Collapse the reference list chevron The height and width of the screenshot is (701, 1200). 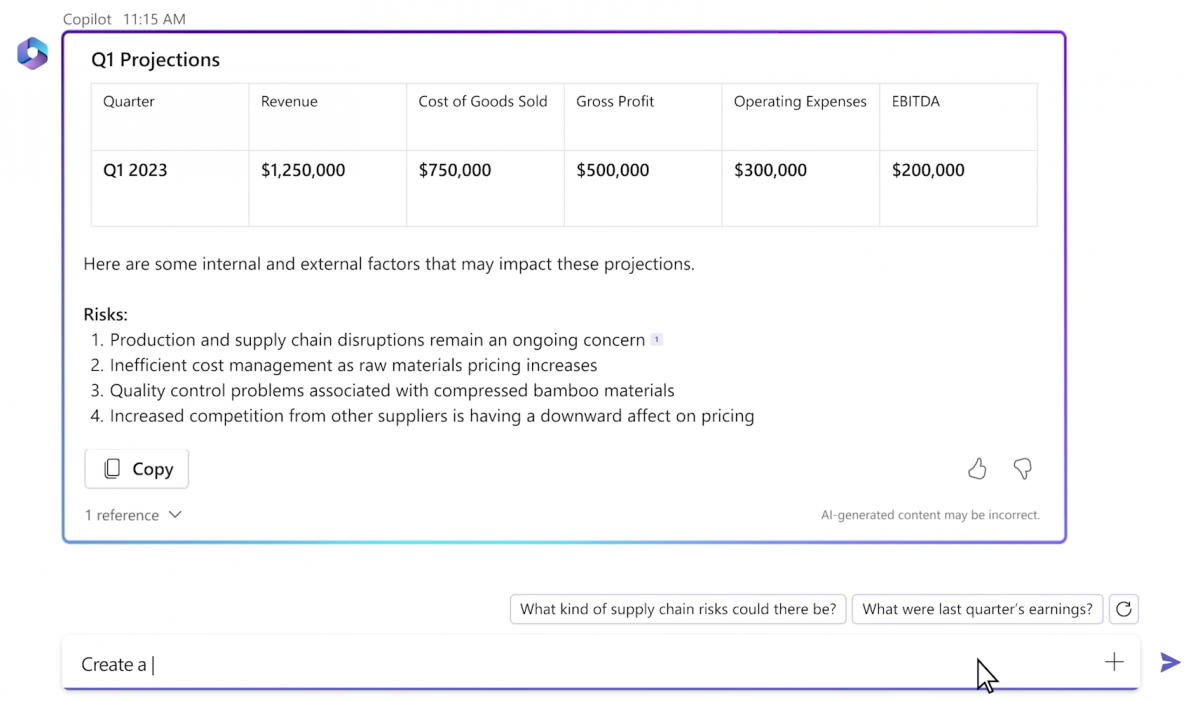coord(175,515)
